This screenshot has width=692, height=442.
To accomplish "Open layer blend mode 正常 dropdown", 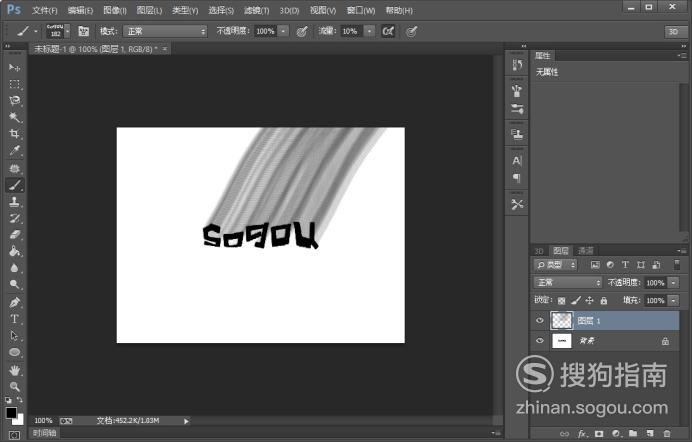I will tap(568, 282).
